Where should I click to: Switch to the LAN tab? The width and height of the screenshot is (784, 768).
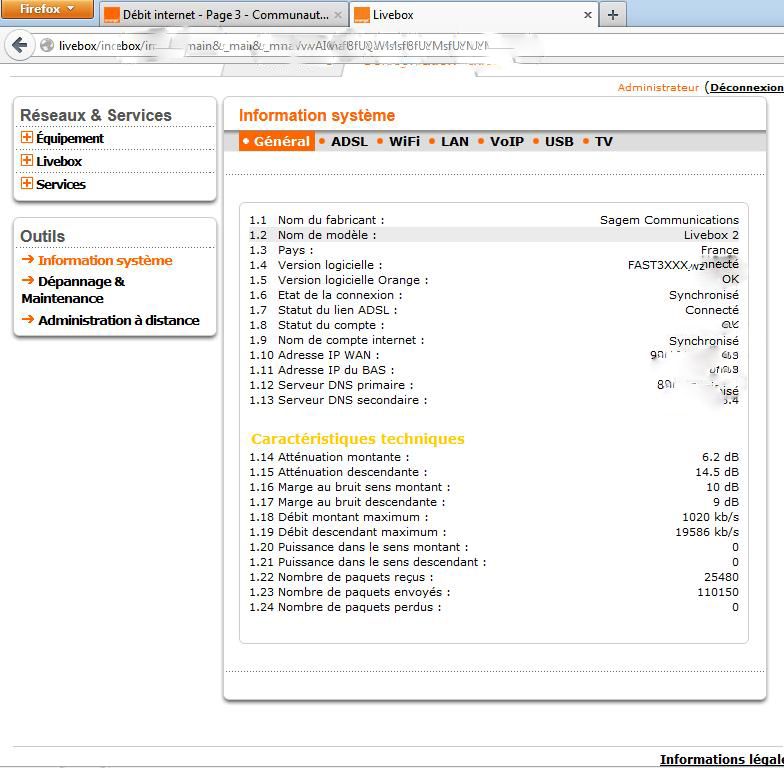(x=454, y=142)
